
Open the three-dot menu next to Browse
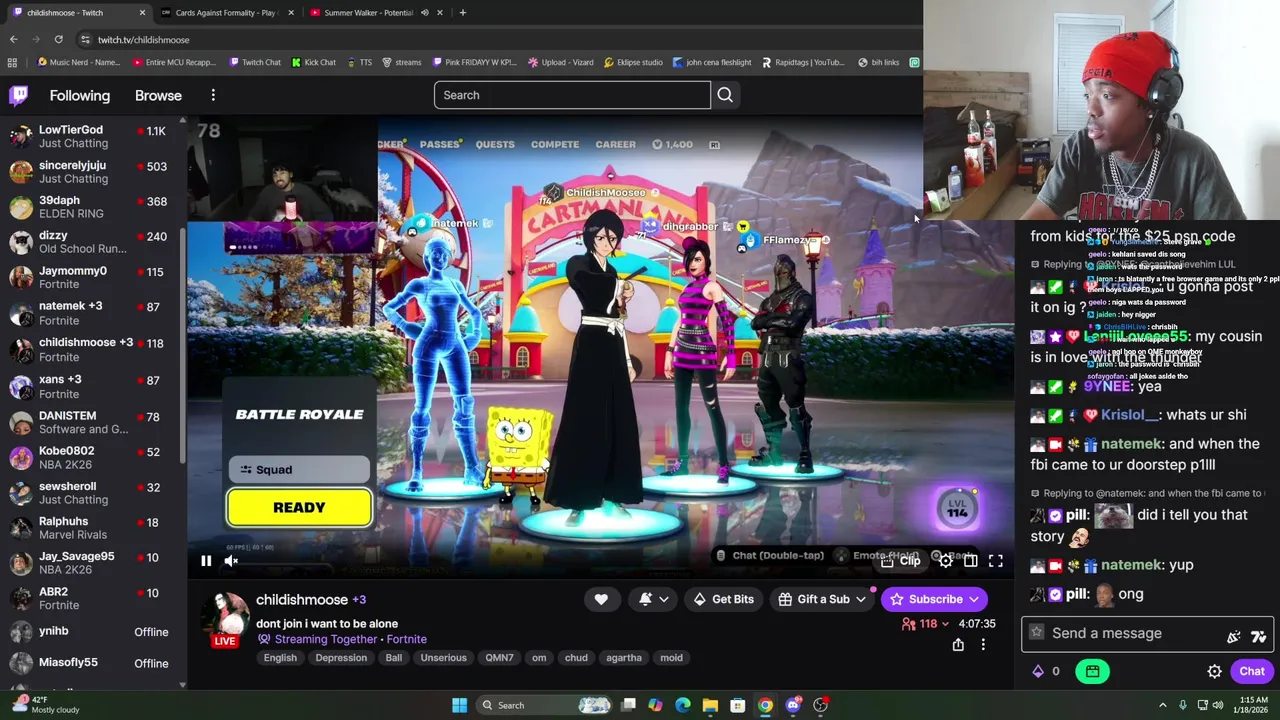pos(213,95)
